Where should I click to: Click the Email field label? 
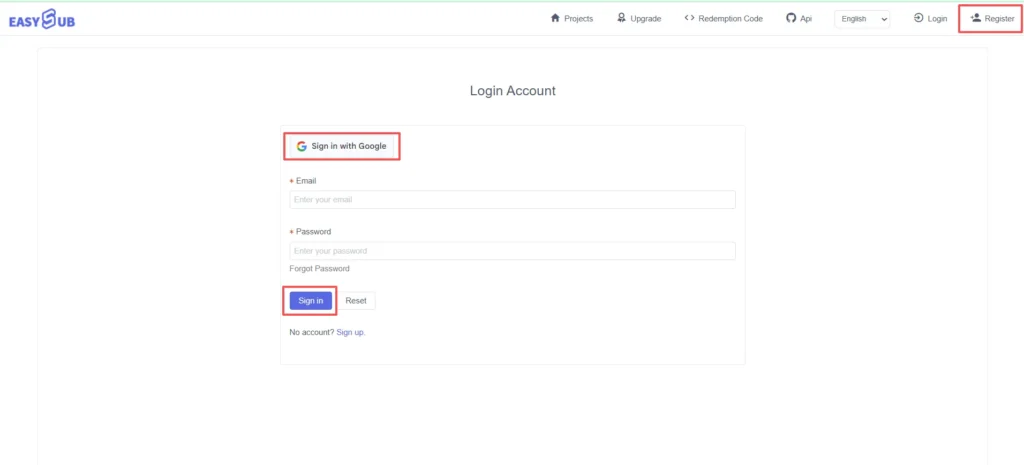(306, 180)
